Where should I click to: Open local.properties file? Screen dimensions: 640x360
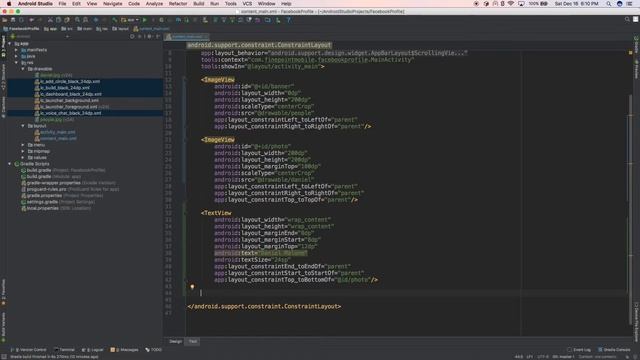pyautogui.click(x=43, y=208)
